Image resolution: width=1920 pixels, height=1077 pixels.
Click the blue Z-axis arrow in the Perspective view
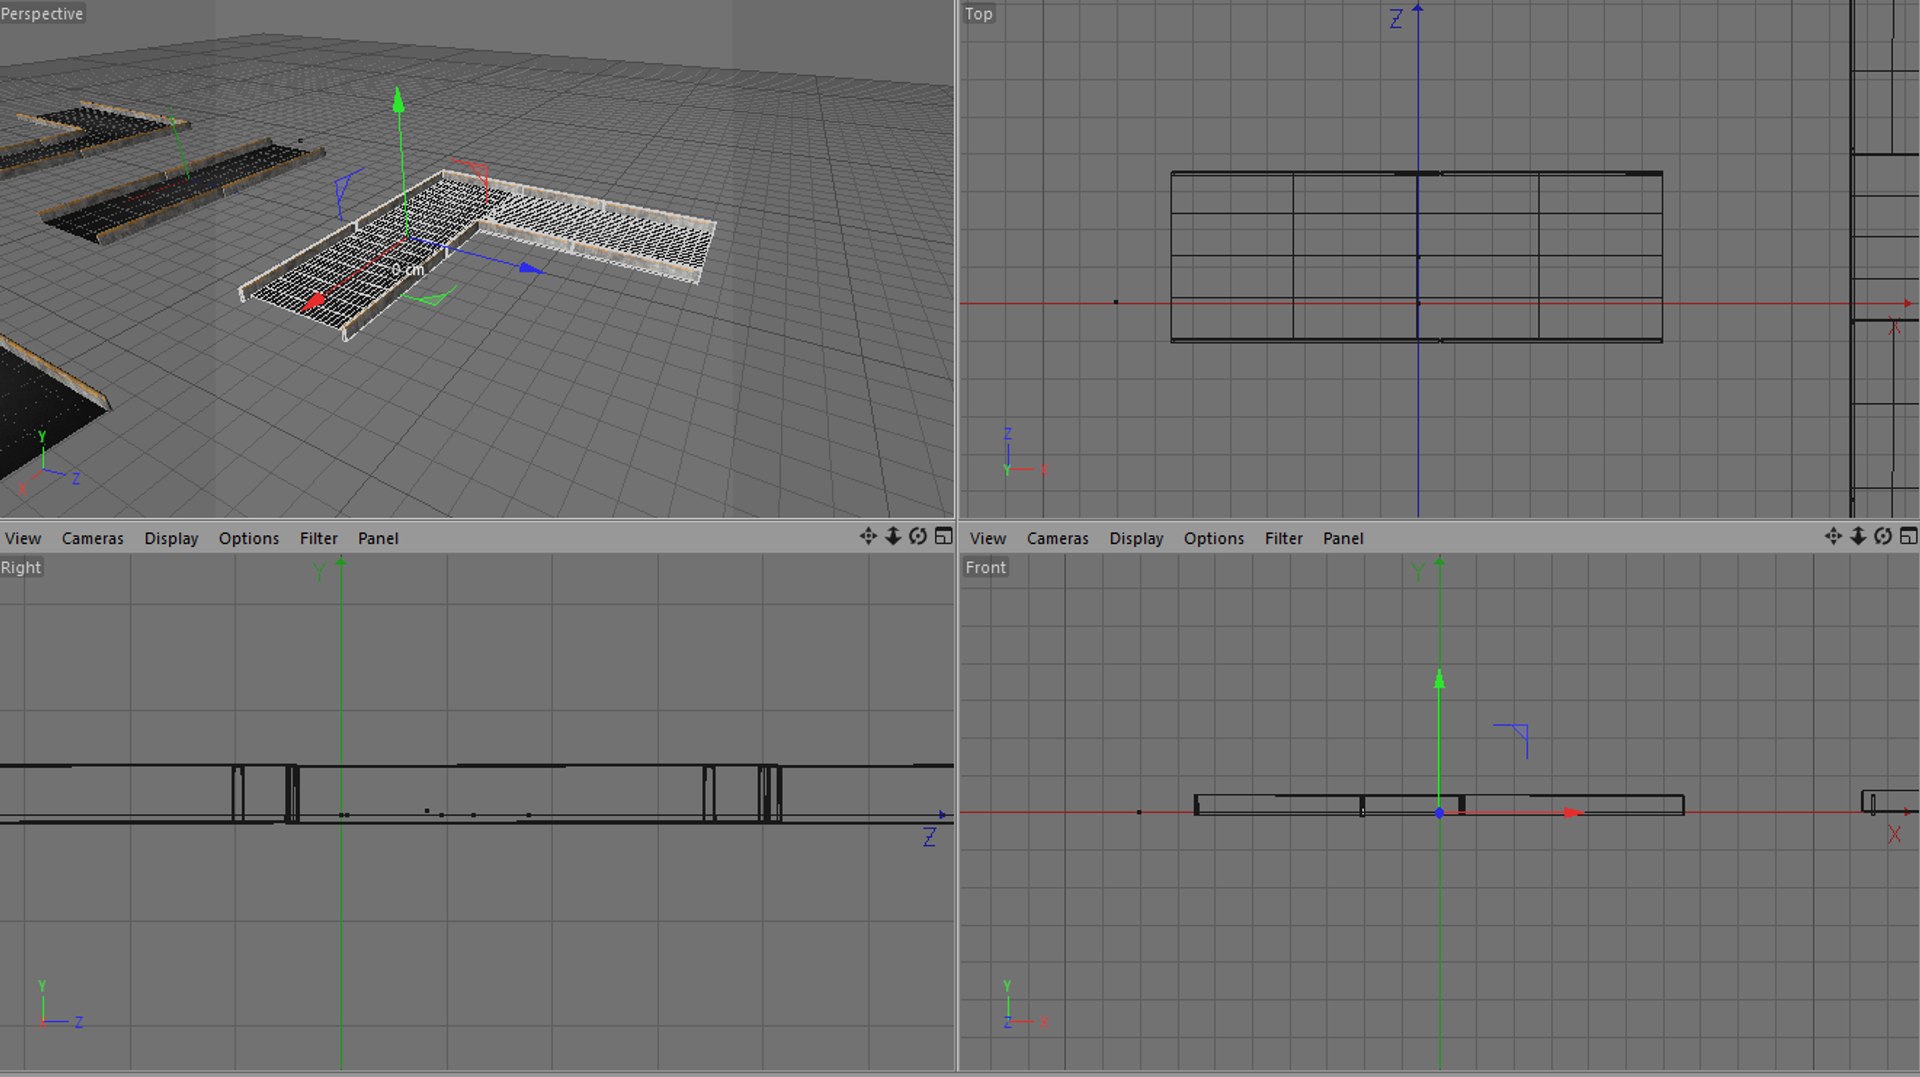532,268
